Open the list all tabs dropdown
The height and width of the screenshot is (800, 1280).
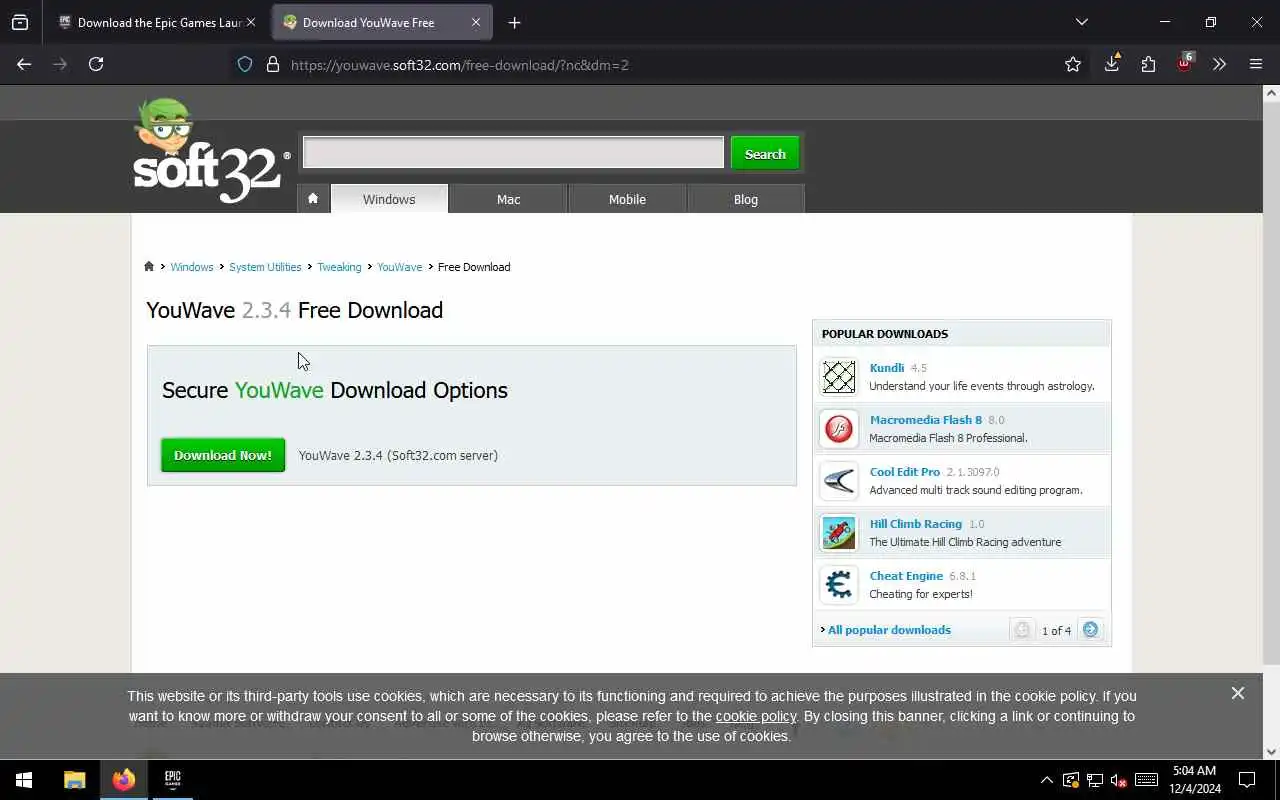pyautogui.click(x=1081, y=22)
